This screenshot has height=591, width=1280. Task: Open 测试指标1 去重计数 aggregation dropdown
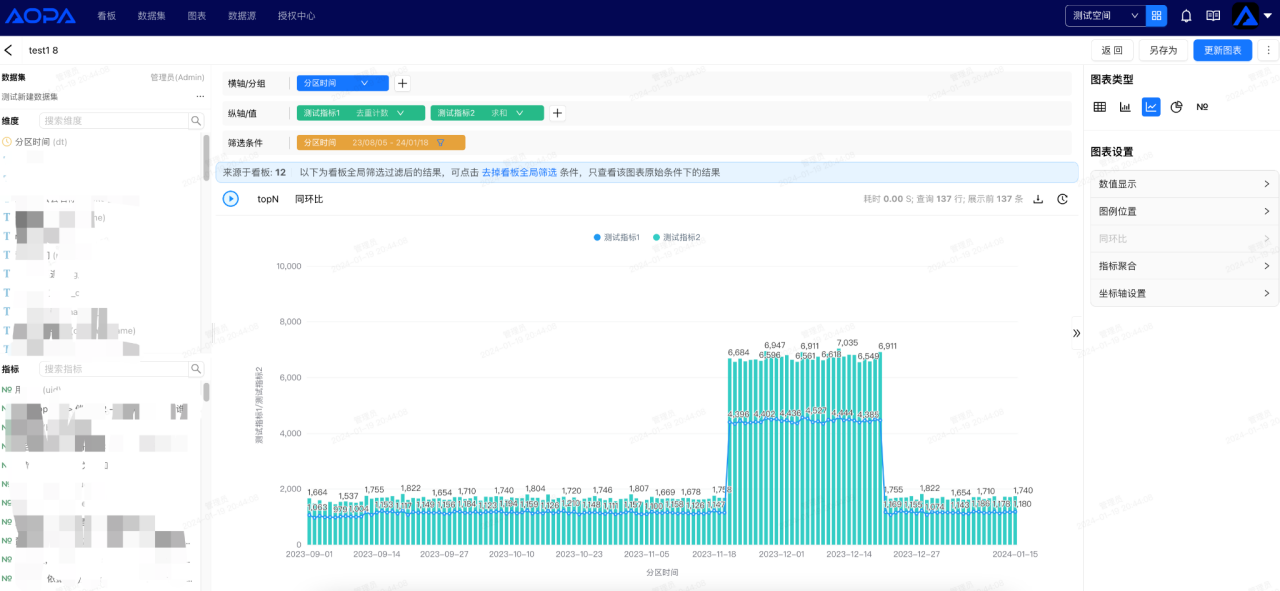coord(361,113)
